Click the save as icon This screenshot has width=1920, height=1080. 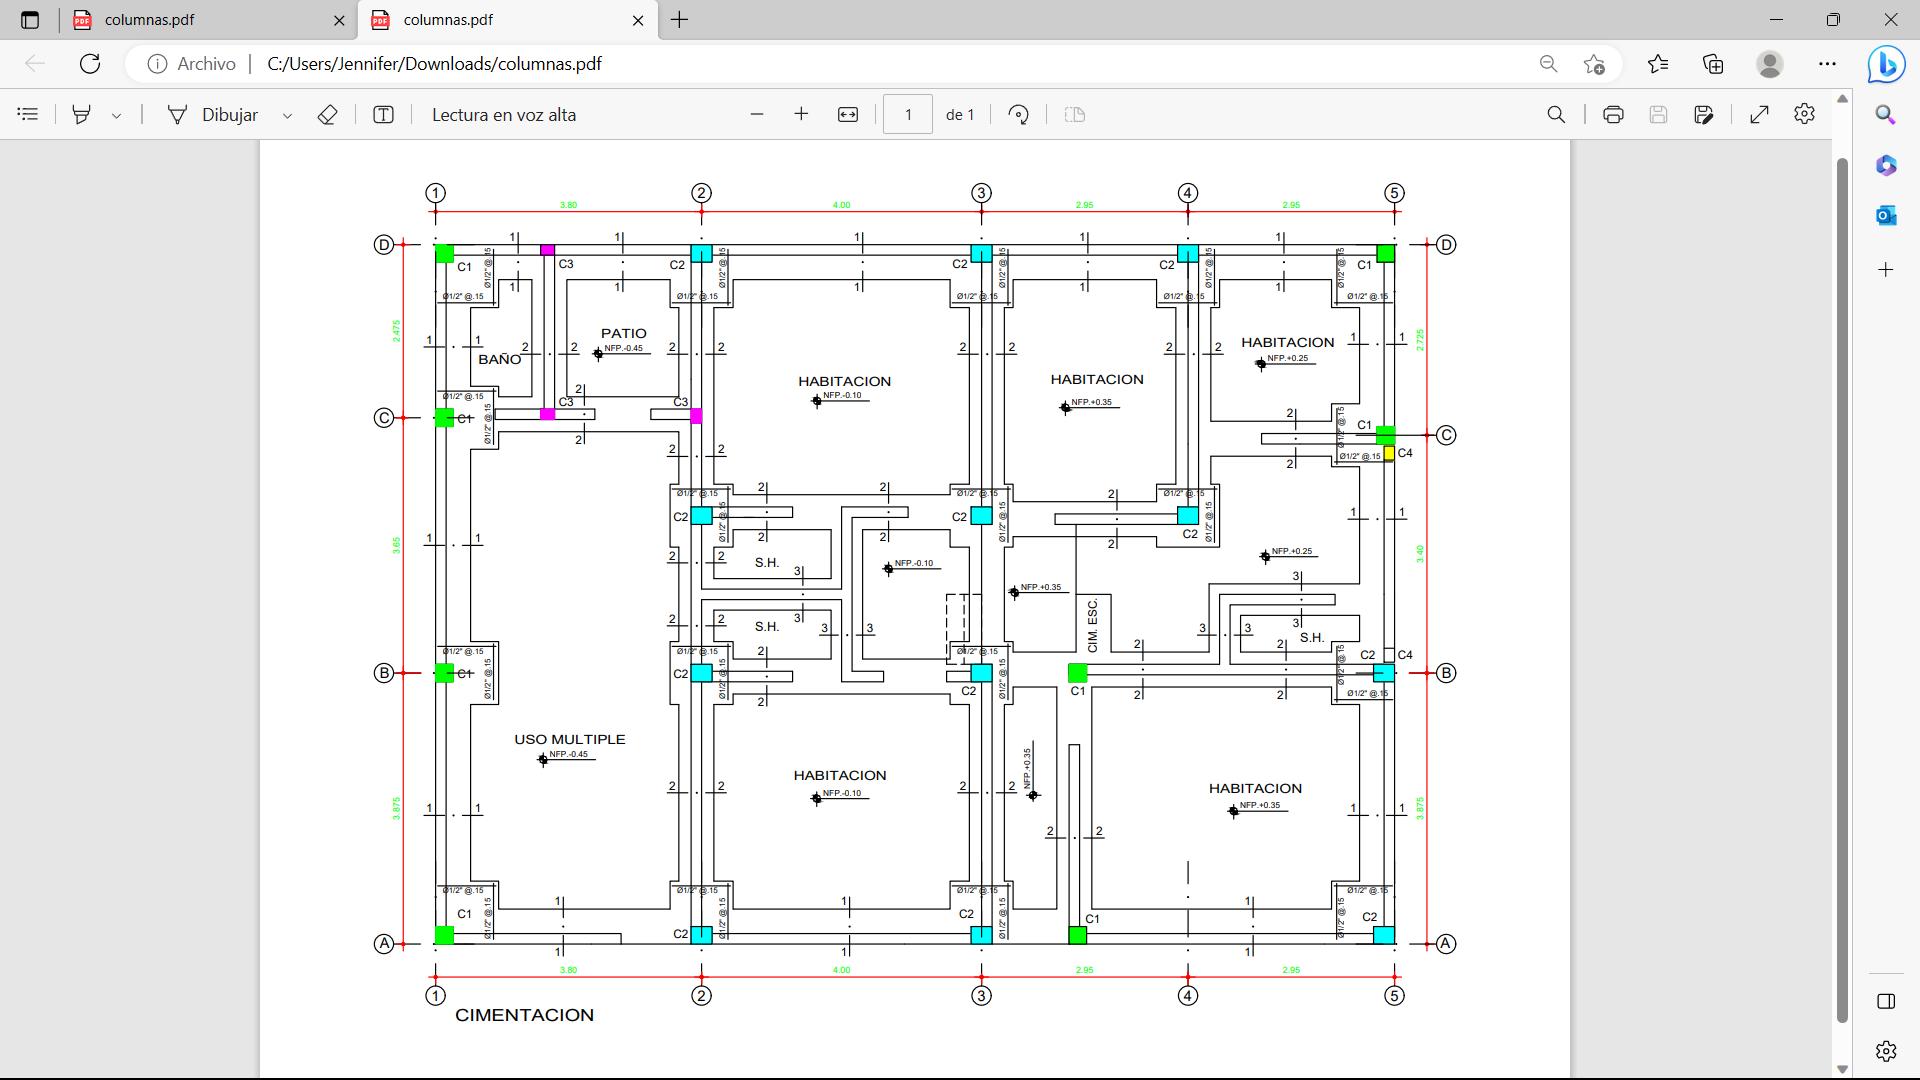point(1704,115)
